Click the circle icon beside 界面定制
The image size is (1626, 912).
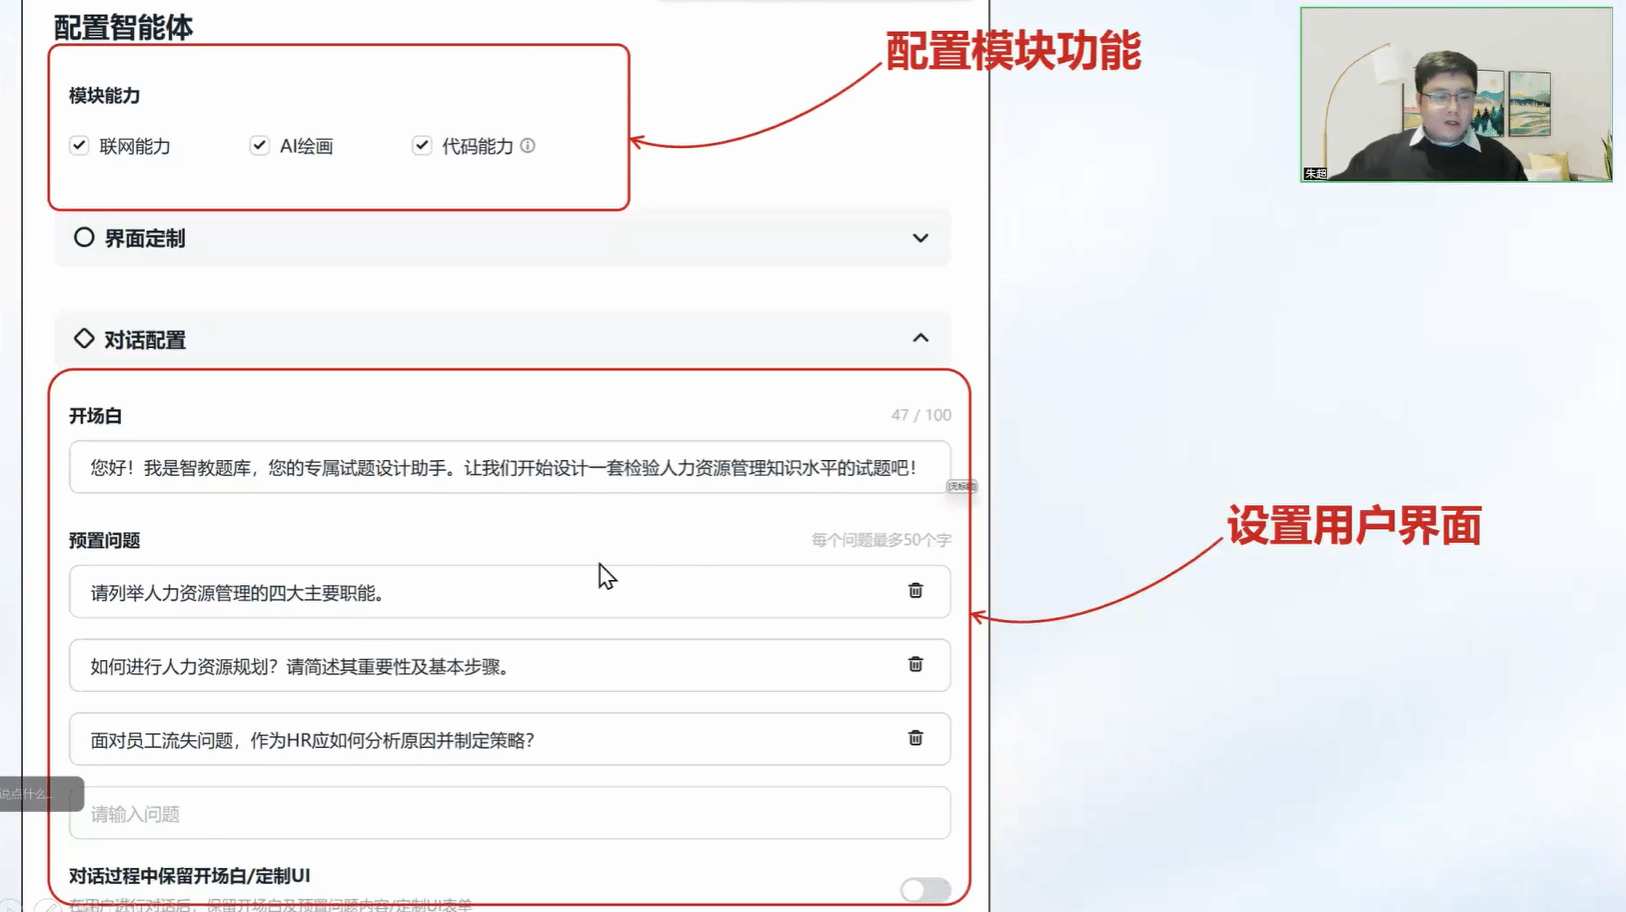[84, 238]
